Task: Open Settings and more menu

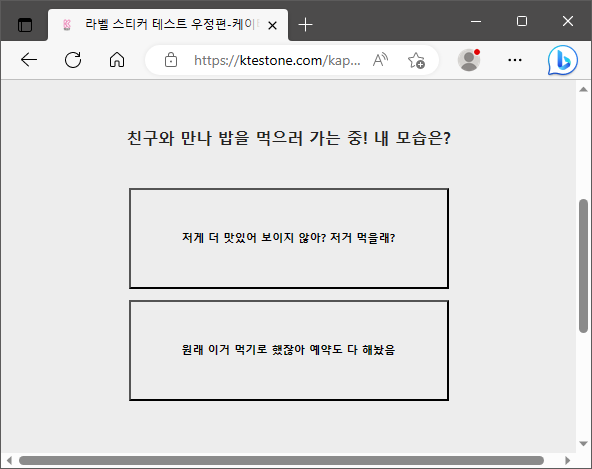Action: (x=515, y=60)
